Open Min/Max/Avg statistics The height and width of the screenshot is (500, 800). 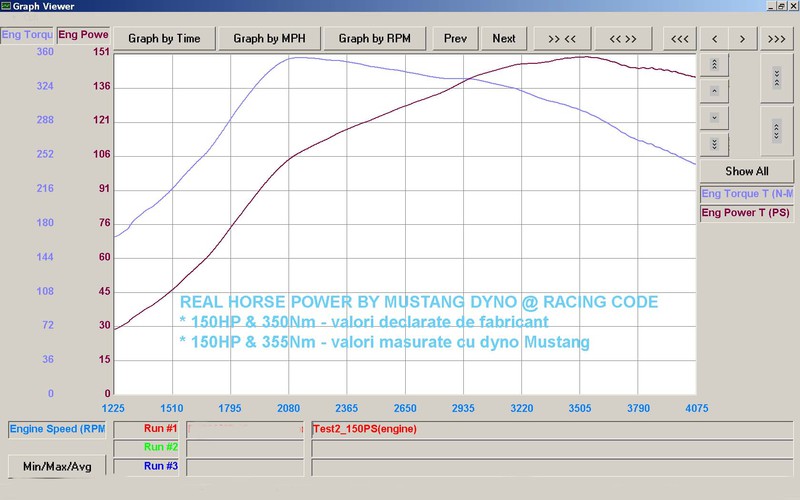coord(57,466)
